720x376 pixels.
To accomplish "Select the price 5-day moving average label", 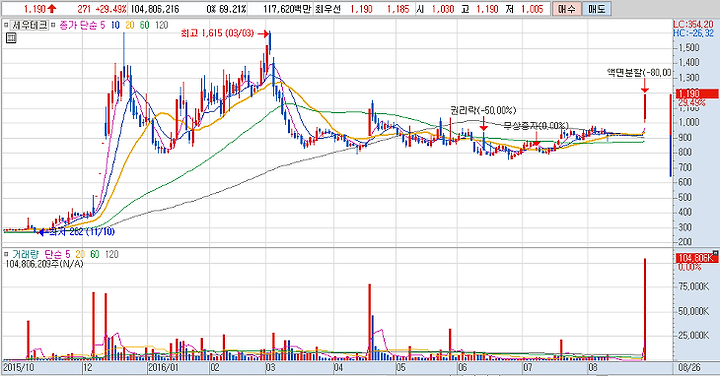I will (102, 25).
